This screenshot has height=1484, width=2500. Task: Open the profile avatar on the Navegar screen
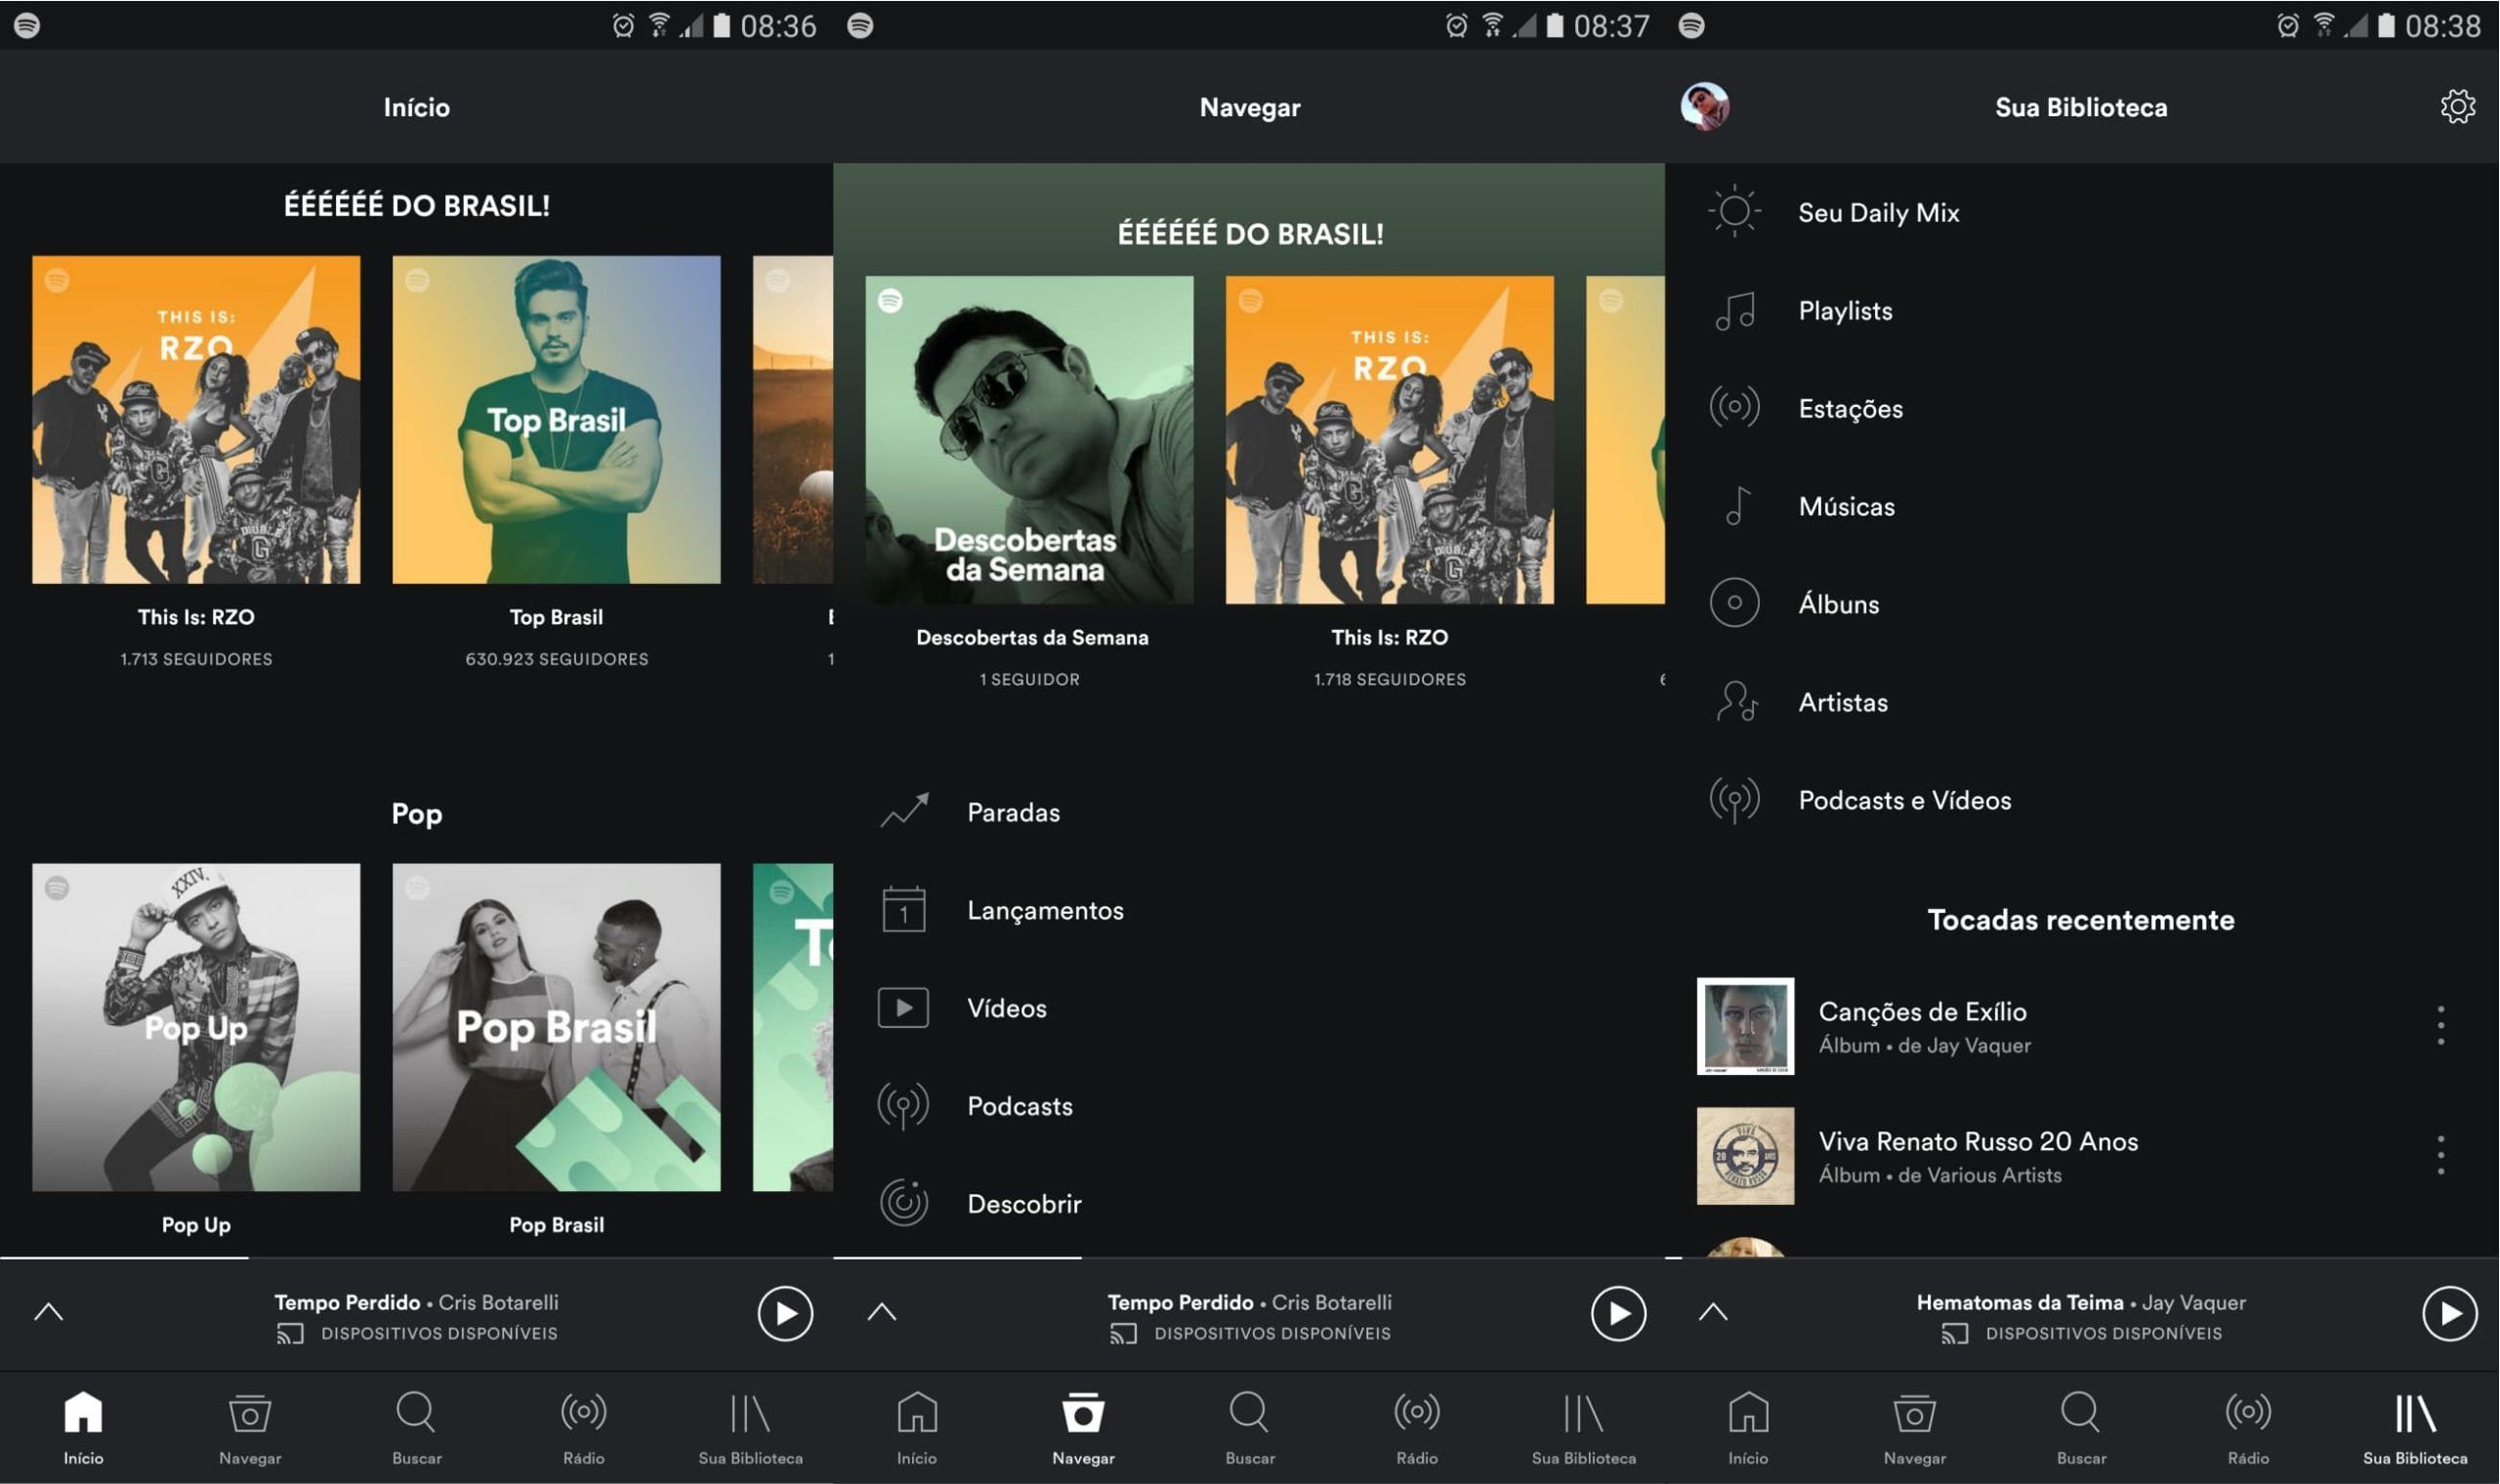(1706, 107)
